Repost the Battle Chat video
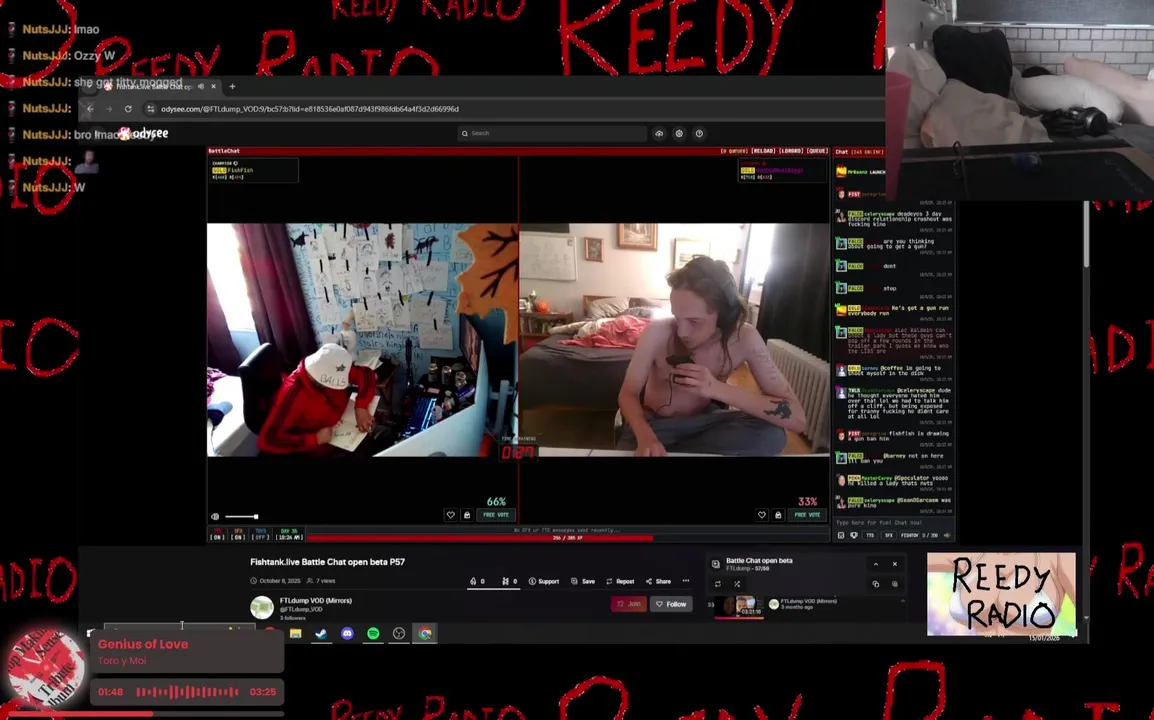Screen dimensions: 1154x720 point(620,581)
